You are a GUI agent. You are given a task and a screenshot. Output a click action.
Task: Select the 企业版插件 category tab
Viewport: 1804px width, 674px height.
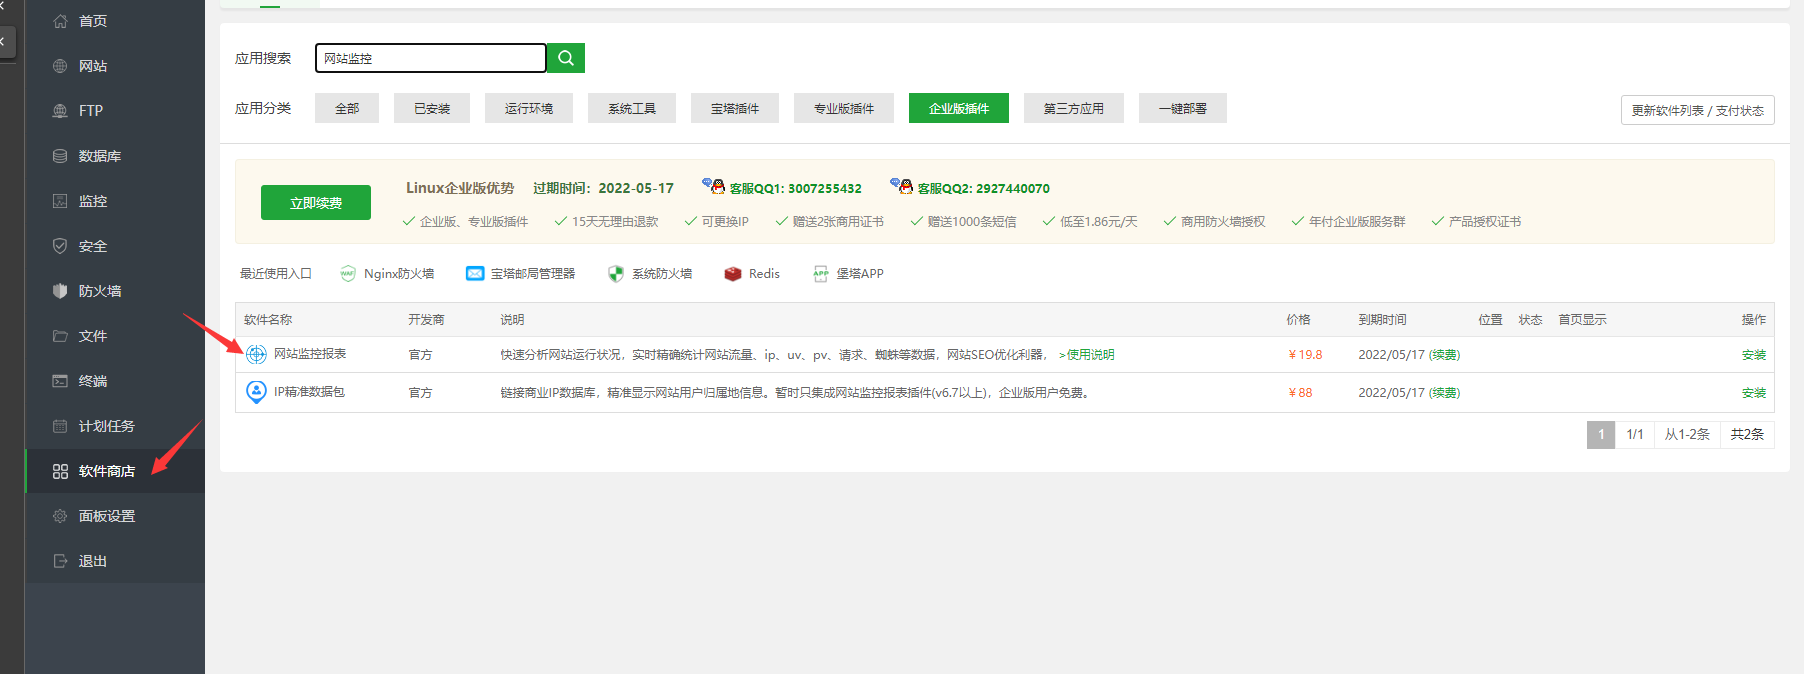(959, 108)
